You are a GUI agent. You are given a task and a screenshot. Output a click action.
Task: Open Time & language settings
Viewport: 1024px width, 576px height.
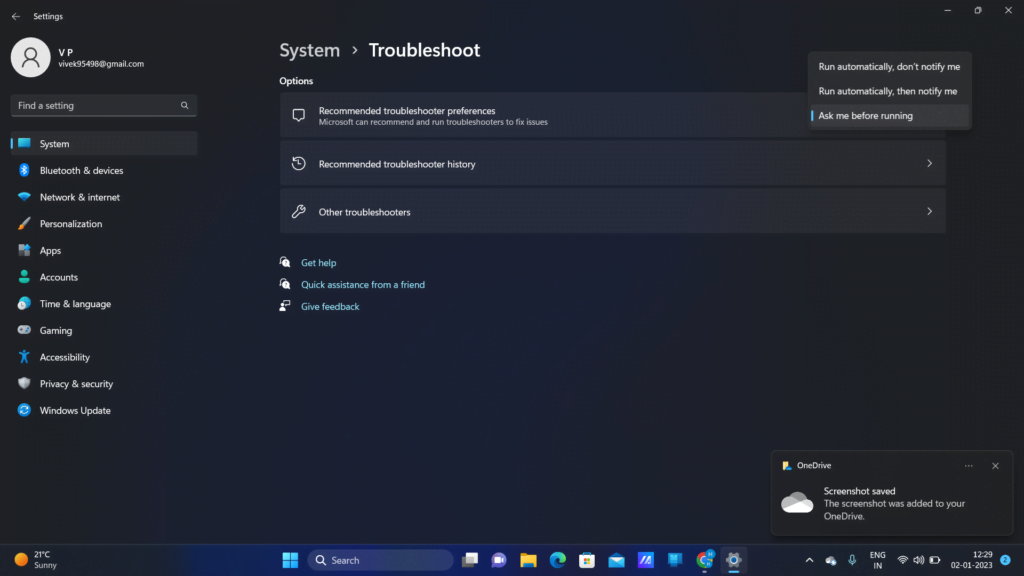(104, 304)
